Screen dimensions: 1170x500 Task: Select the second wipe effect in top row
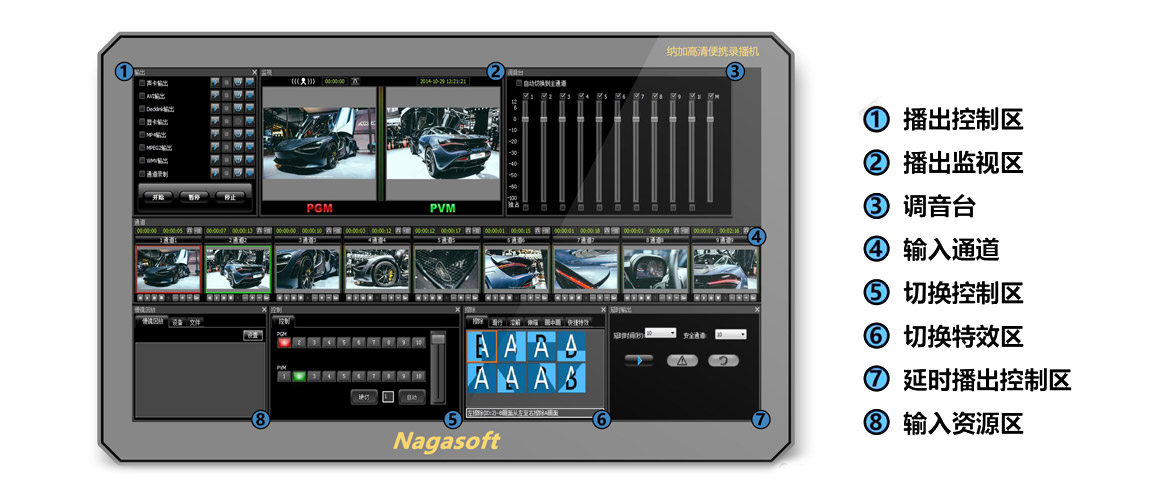point(511,346)
